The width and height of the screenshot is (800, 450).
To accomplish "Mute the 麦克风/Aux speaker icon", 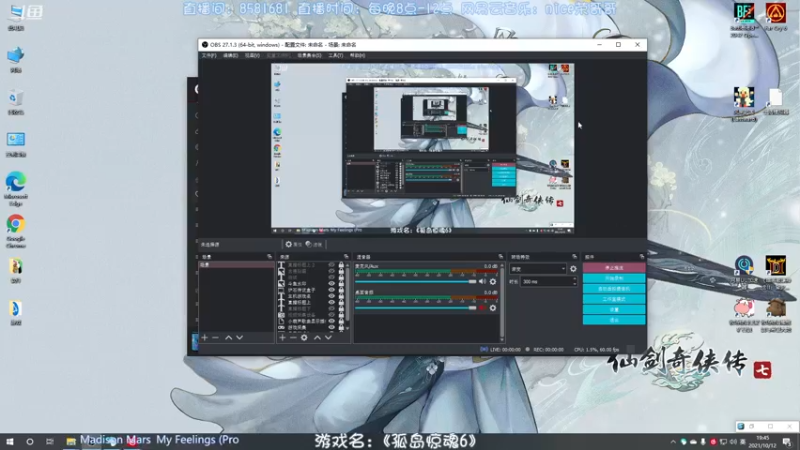I will 482,282.
